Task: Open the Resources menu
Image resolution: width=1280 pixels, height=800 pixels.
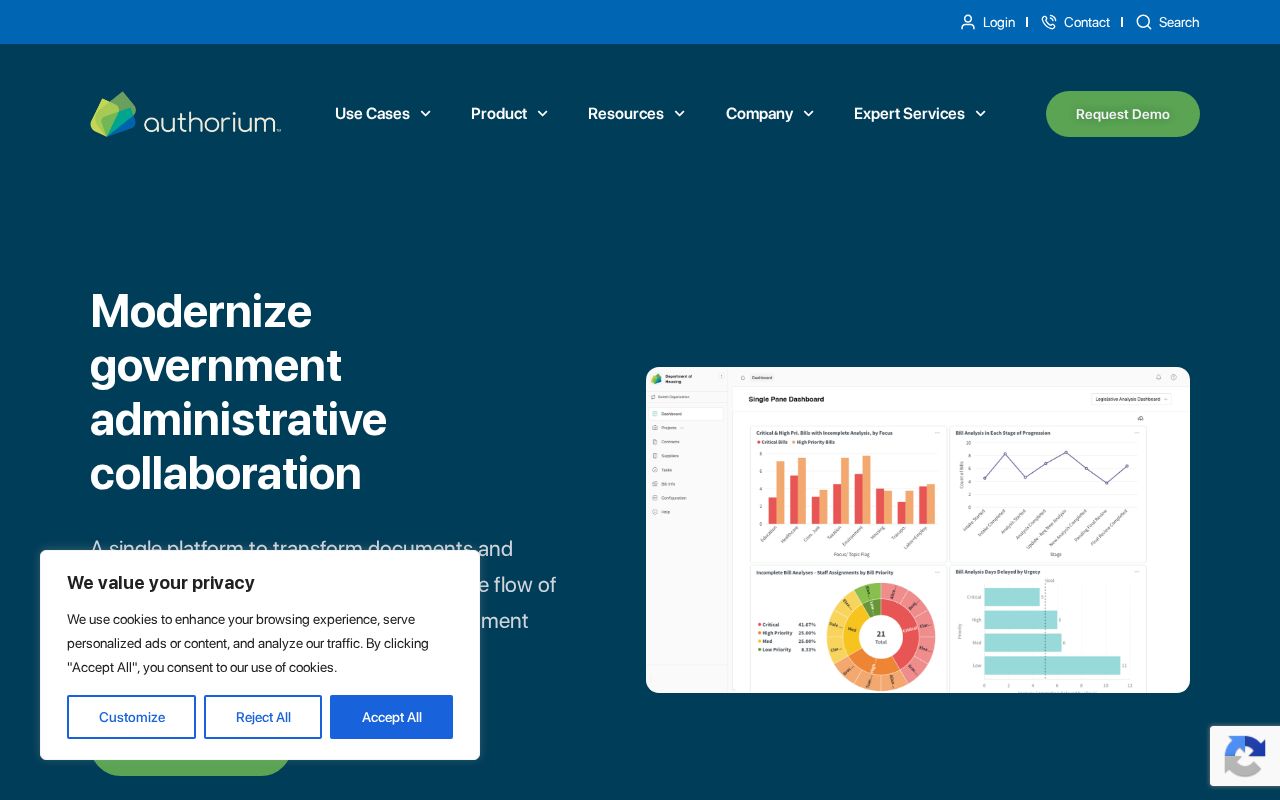Action: (626, 114)
